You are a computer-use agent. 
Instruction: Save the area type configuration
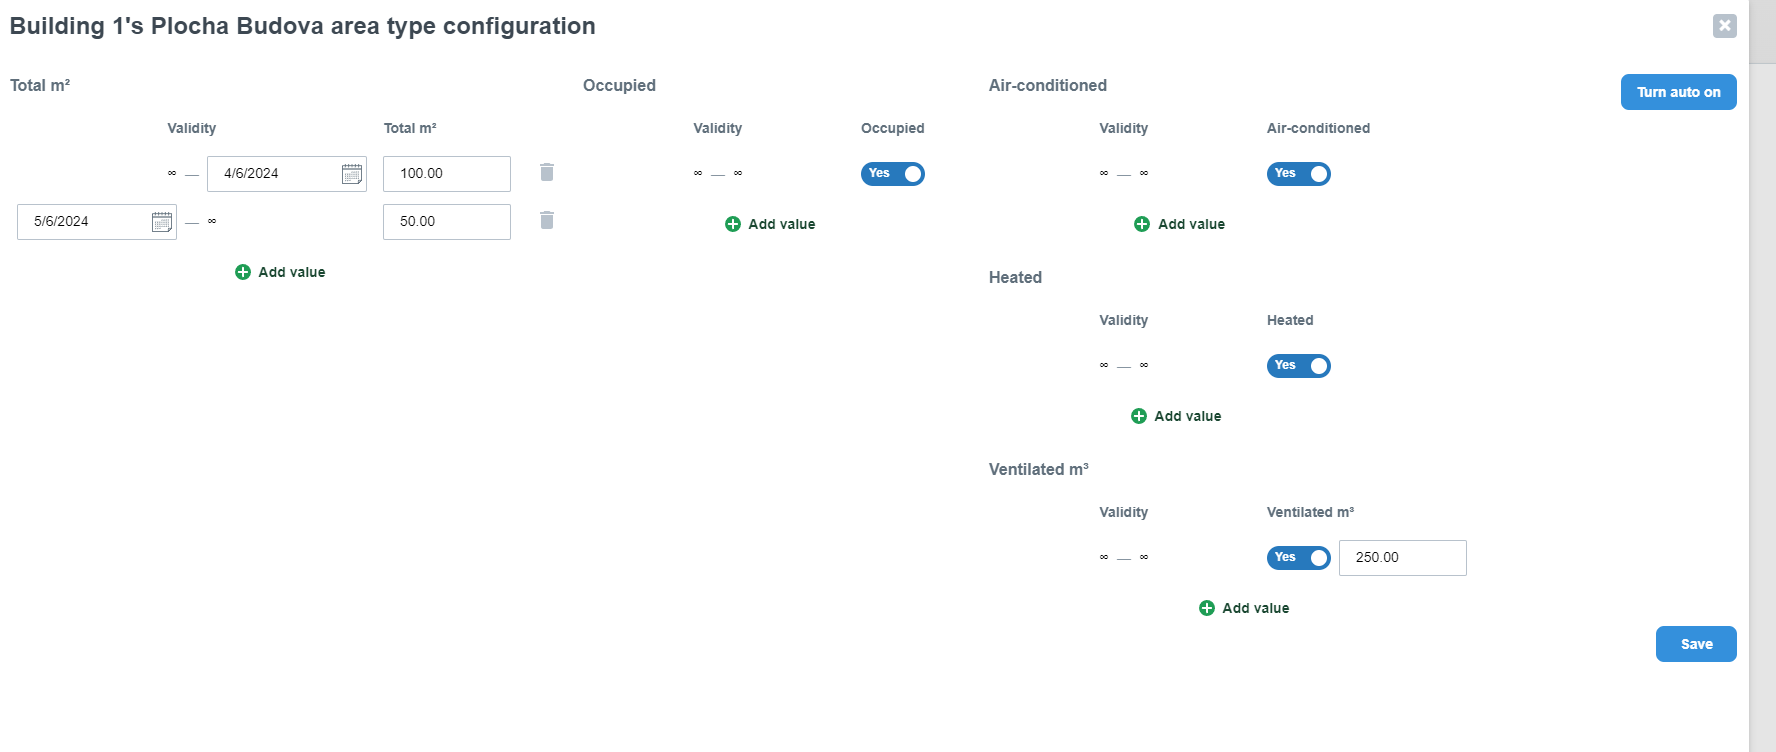point(1696,644)
